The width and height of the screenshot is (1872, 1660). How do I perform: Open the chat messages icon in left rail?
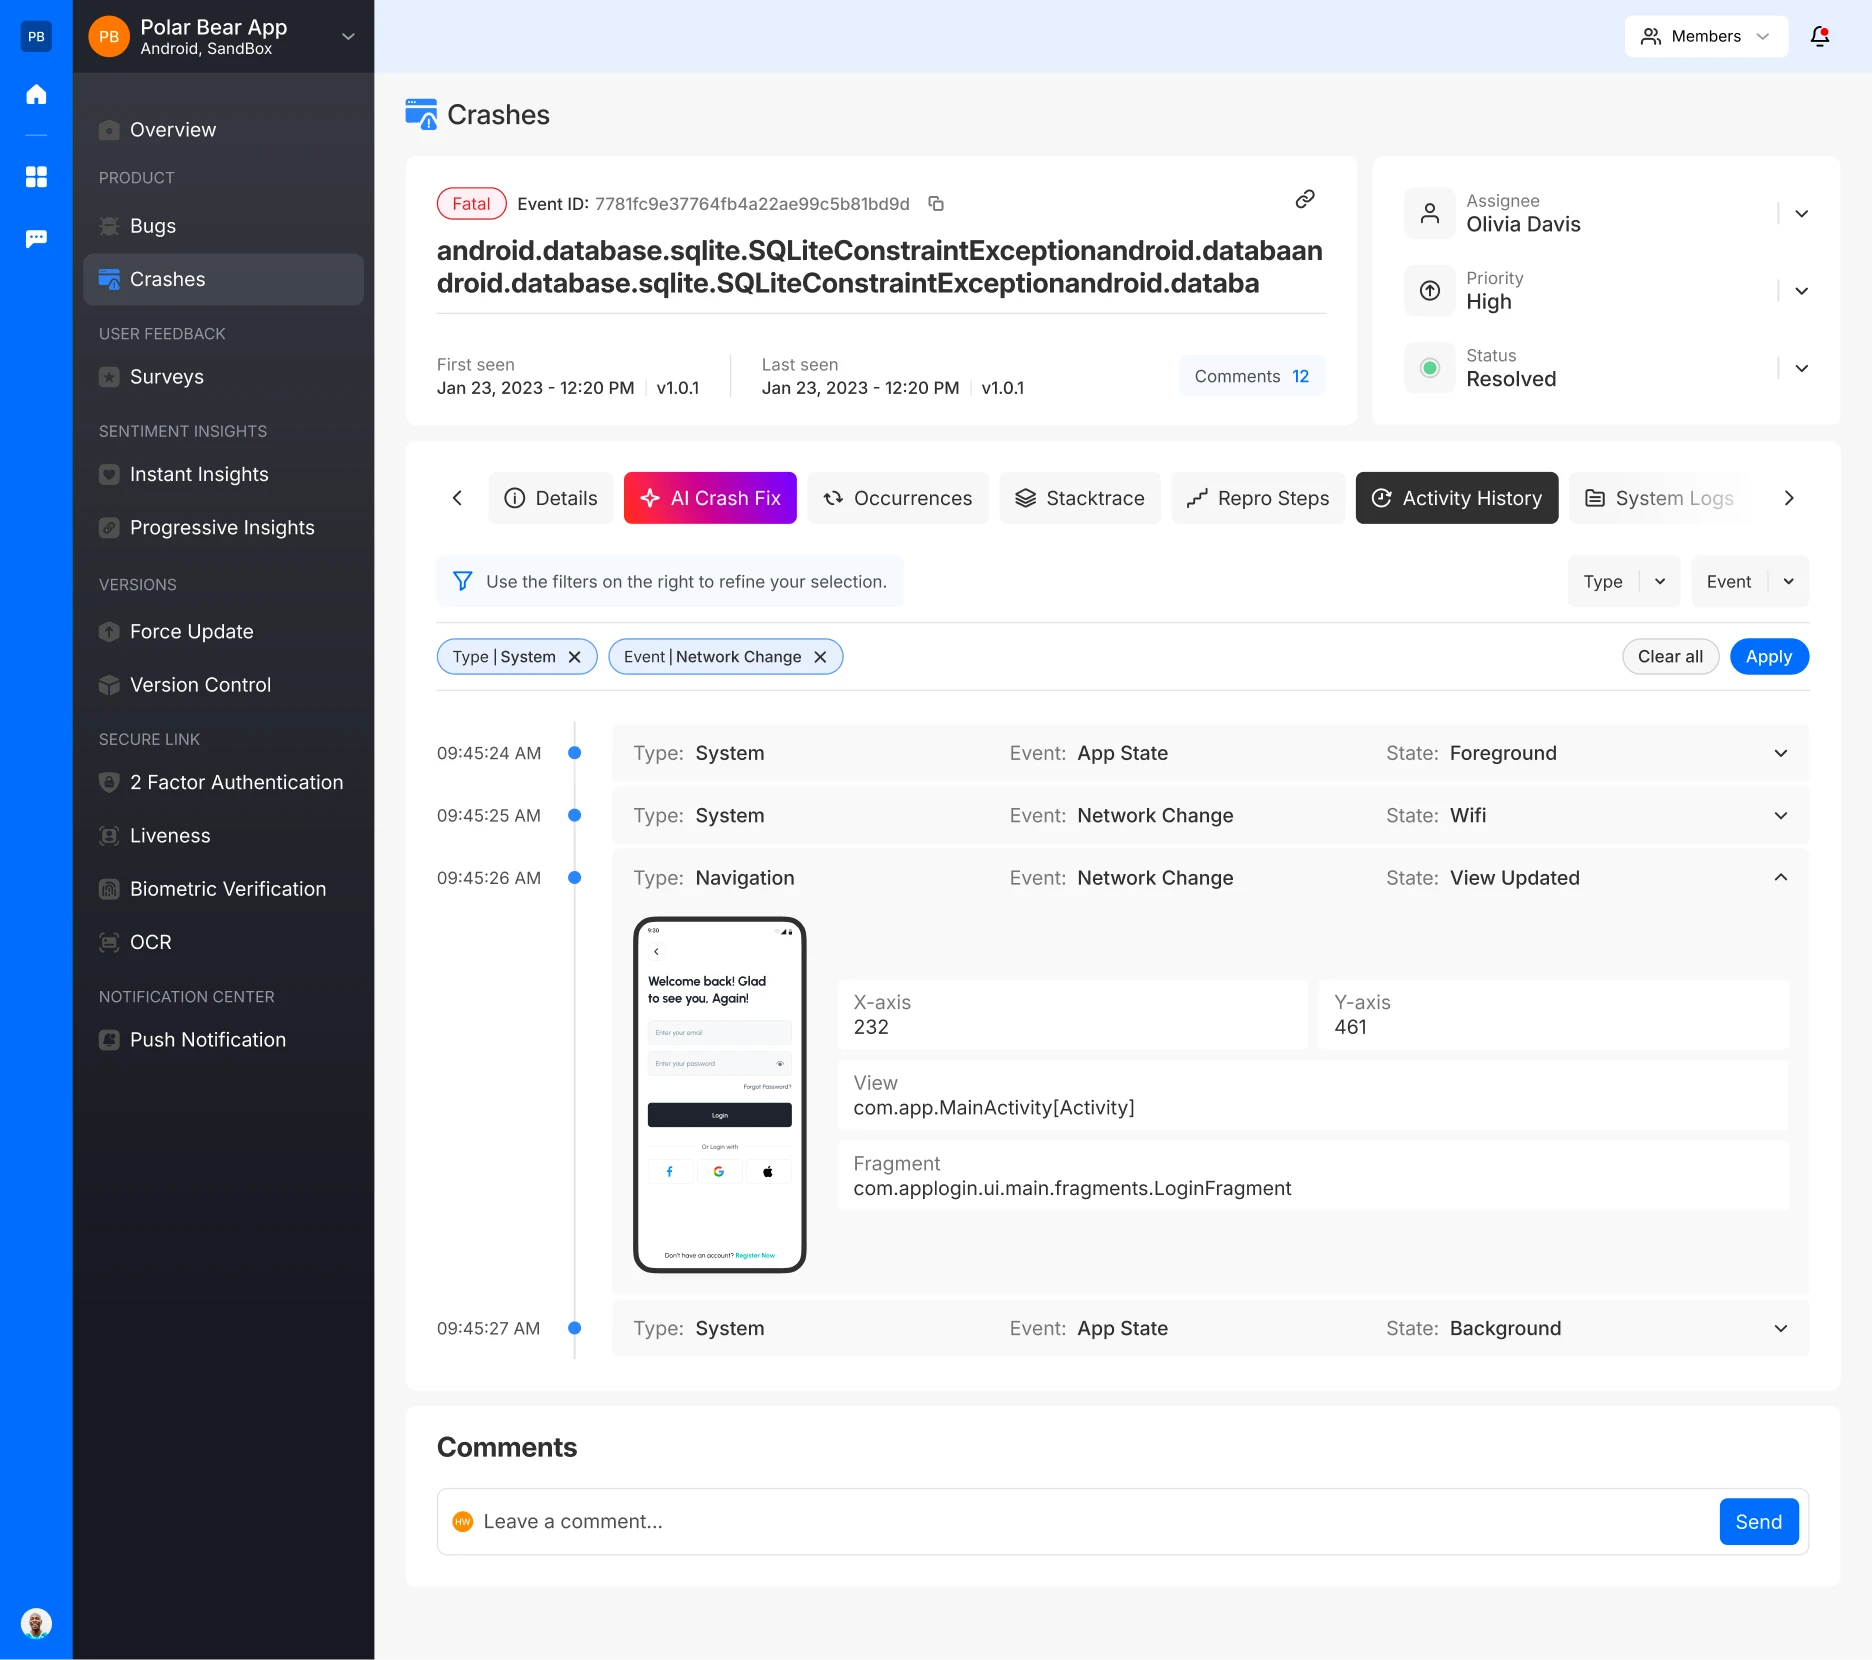coord(36,238)
